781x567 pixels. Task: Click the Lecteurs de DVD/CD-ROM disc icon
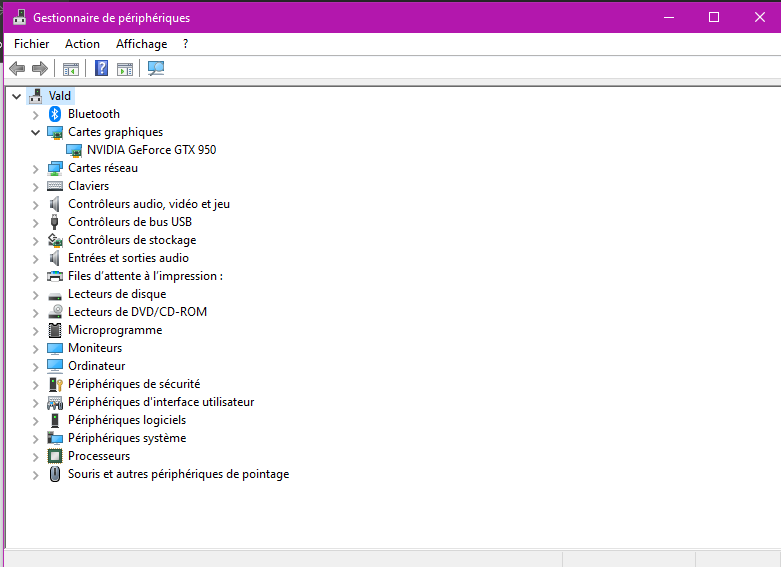tap(55, 312)
